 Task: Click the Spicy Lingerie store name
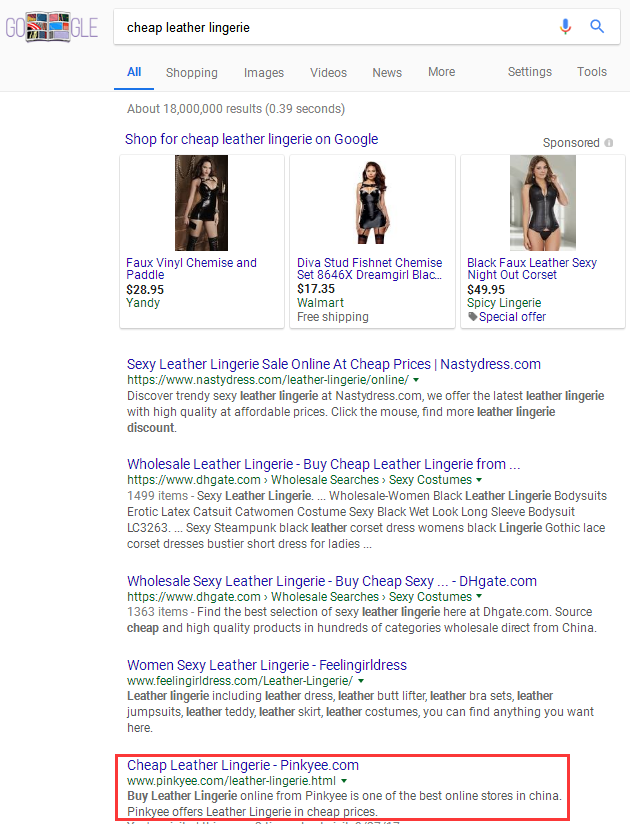[504, 303]
